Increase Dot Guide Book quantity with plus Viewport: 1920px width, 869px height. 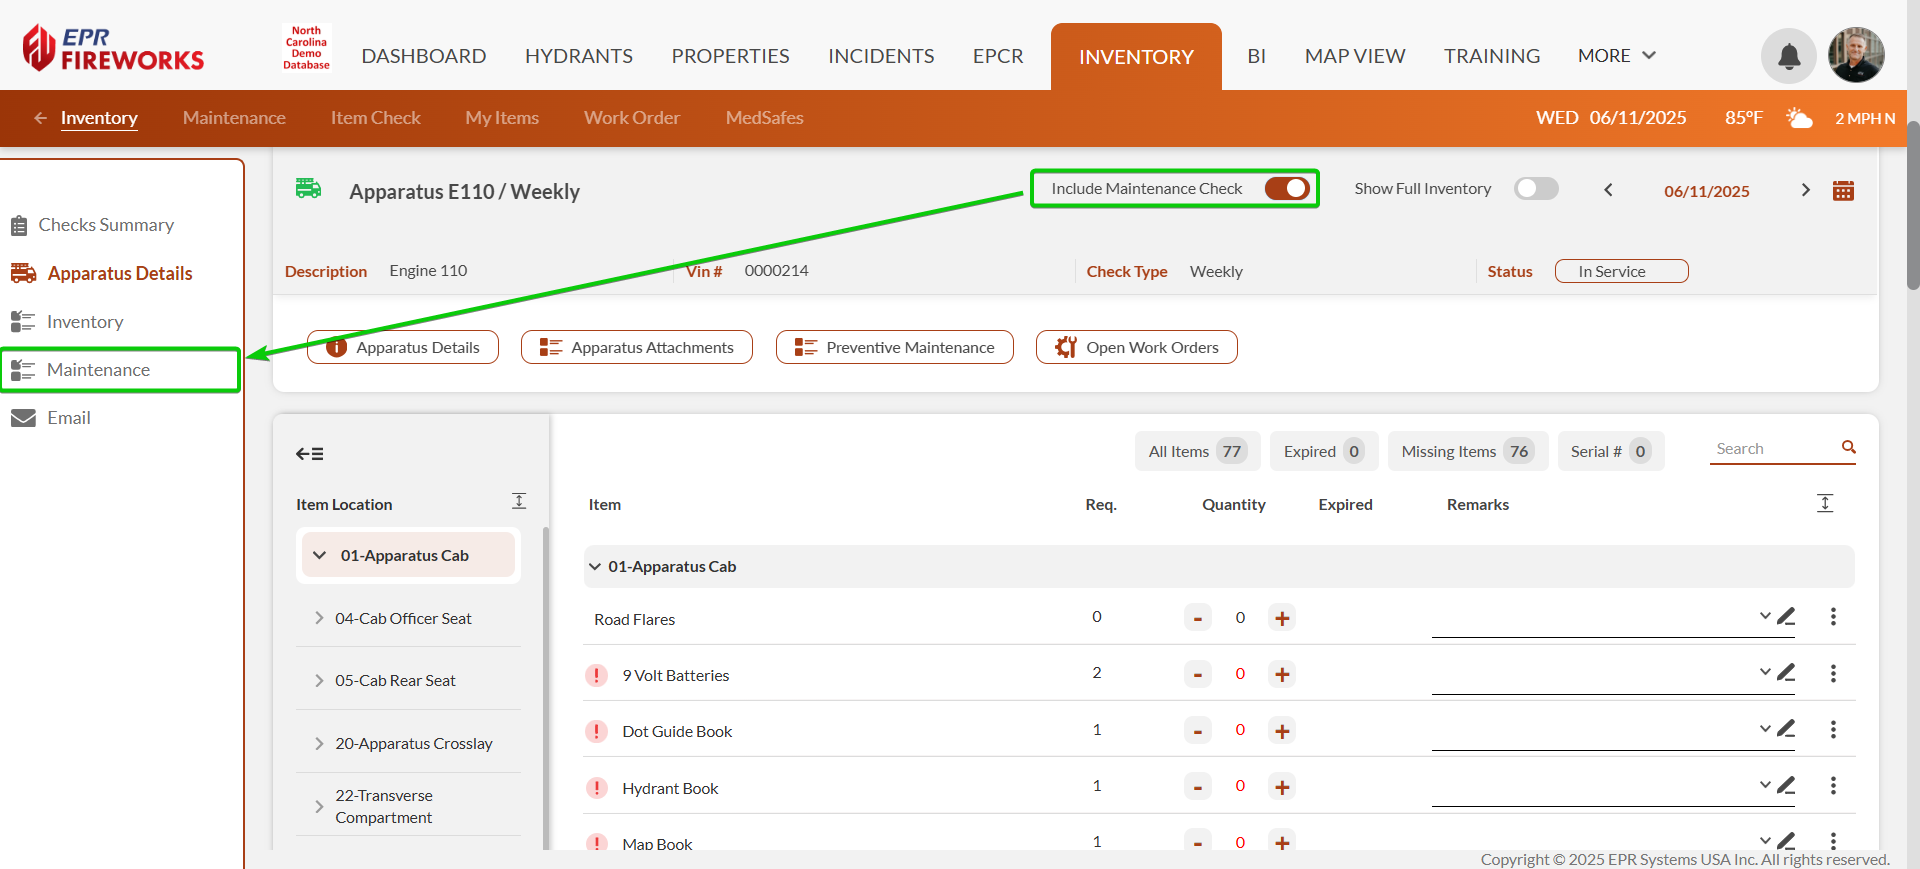coord(1281,731)
